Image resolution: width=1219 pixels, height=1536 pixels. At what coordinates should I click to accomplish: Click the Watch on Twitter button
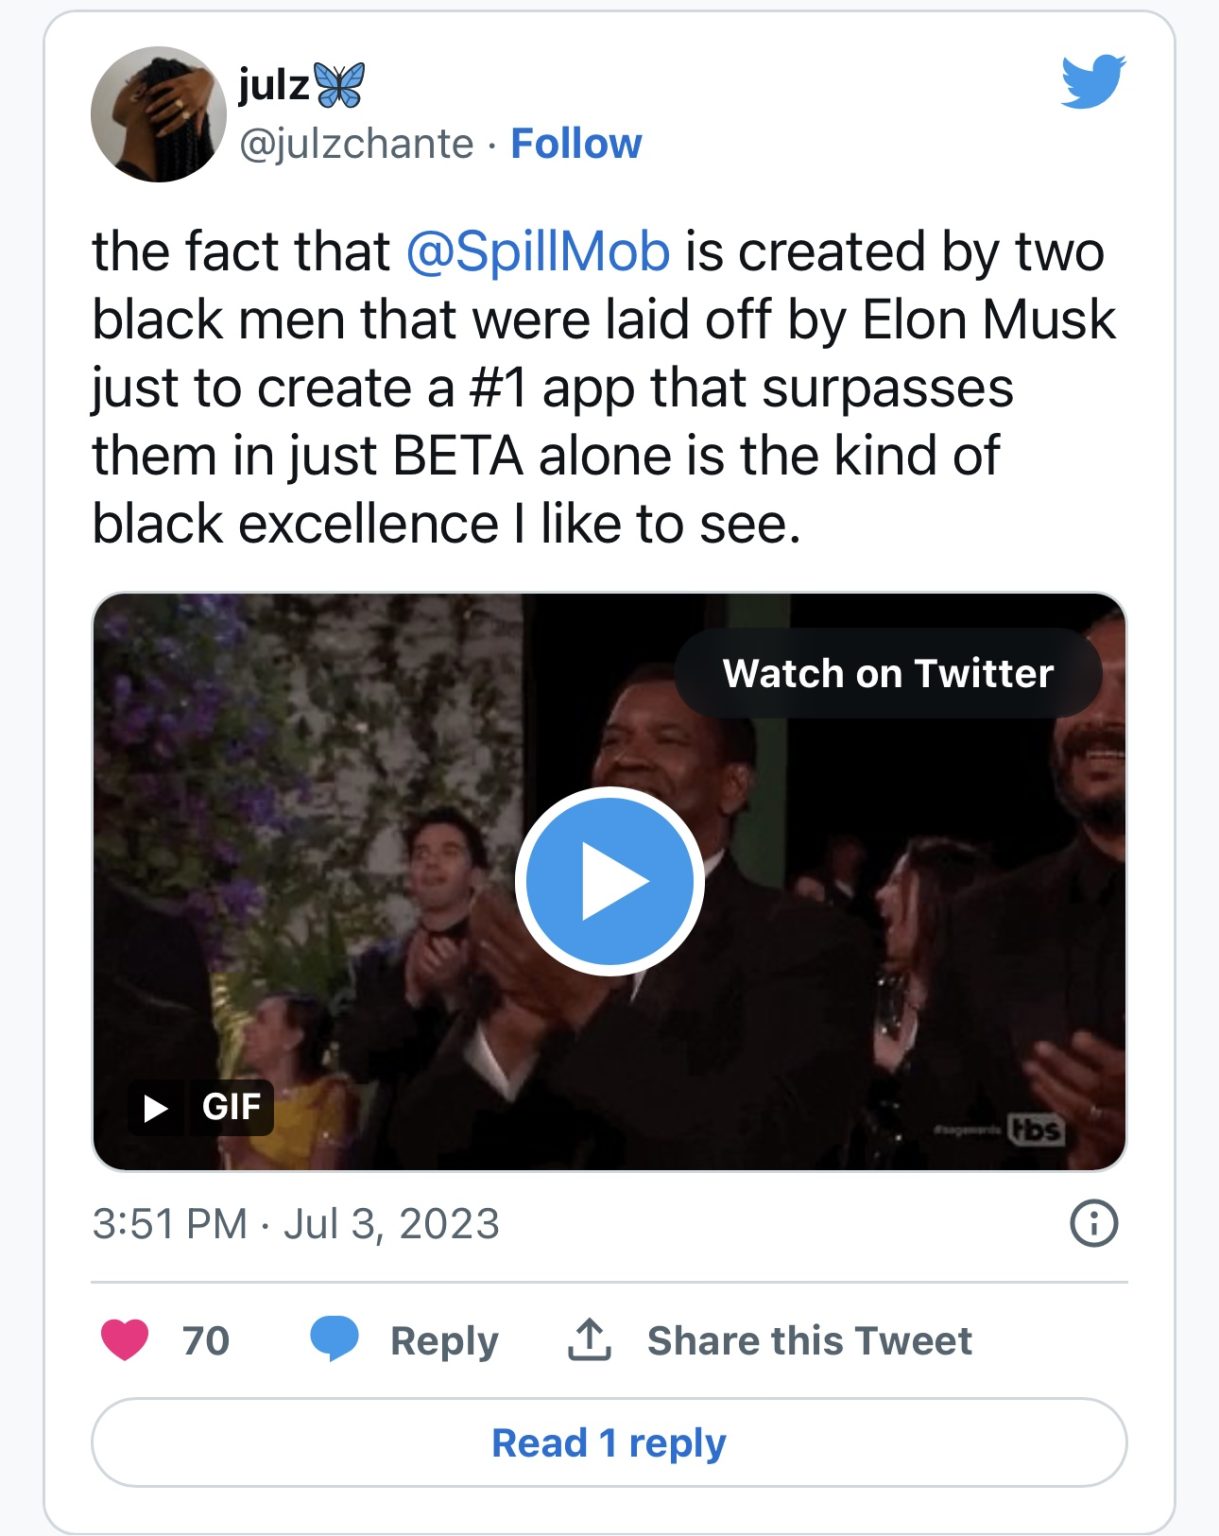[887, 673]
